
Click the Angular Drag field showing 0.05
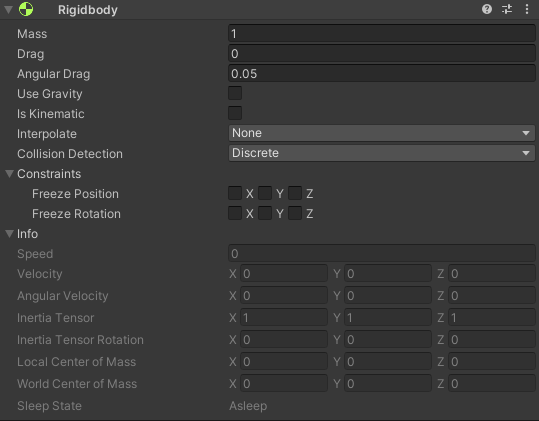382,73
